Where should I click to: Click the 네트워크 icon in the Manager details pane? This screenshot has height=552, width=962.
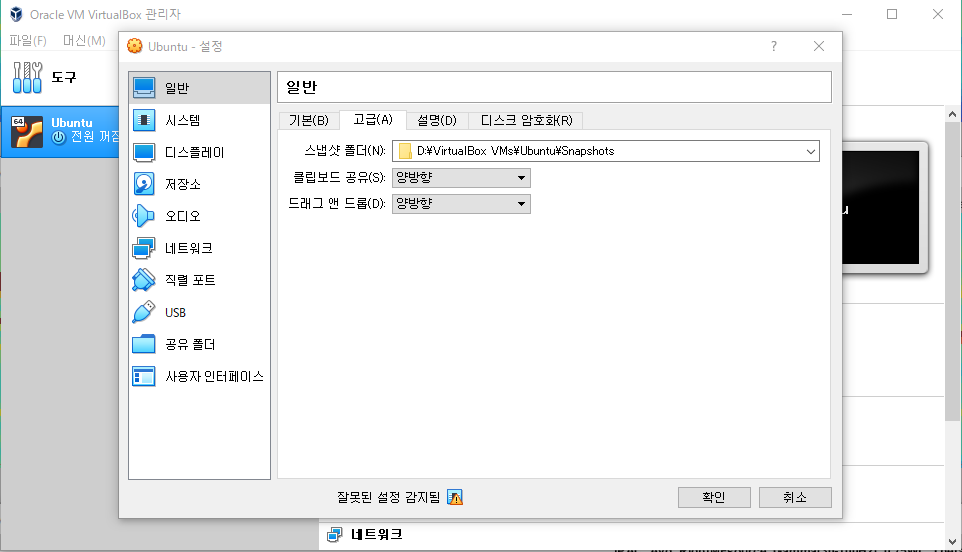click(334, 535)
